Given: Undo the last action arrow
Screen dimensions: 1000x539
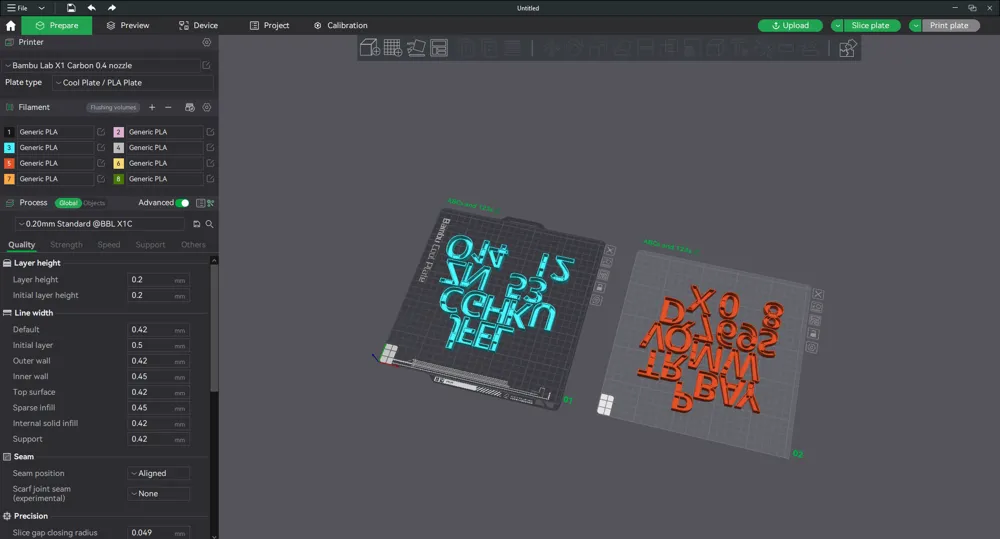Looking at the screenshot, I should 91,8.
